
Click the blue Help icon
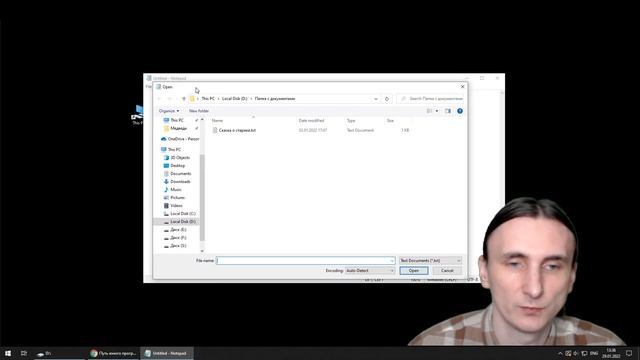460,111
